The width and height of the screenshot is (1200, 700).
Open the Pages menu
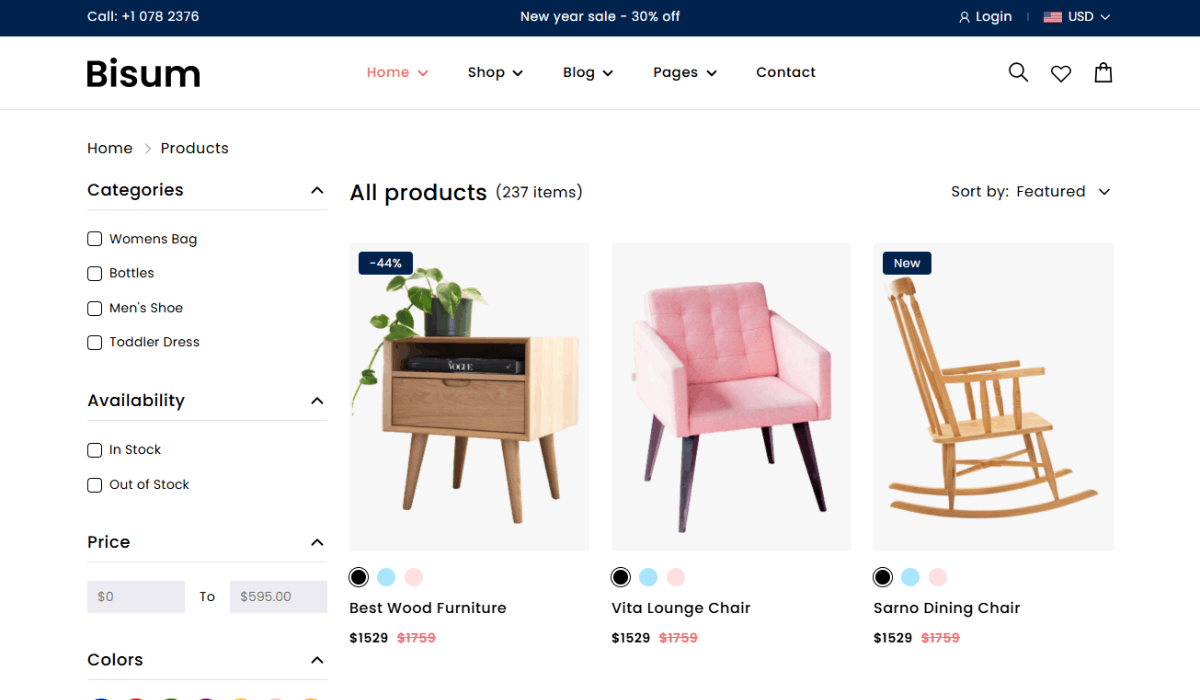click(x=685, y=72)
